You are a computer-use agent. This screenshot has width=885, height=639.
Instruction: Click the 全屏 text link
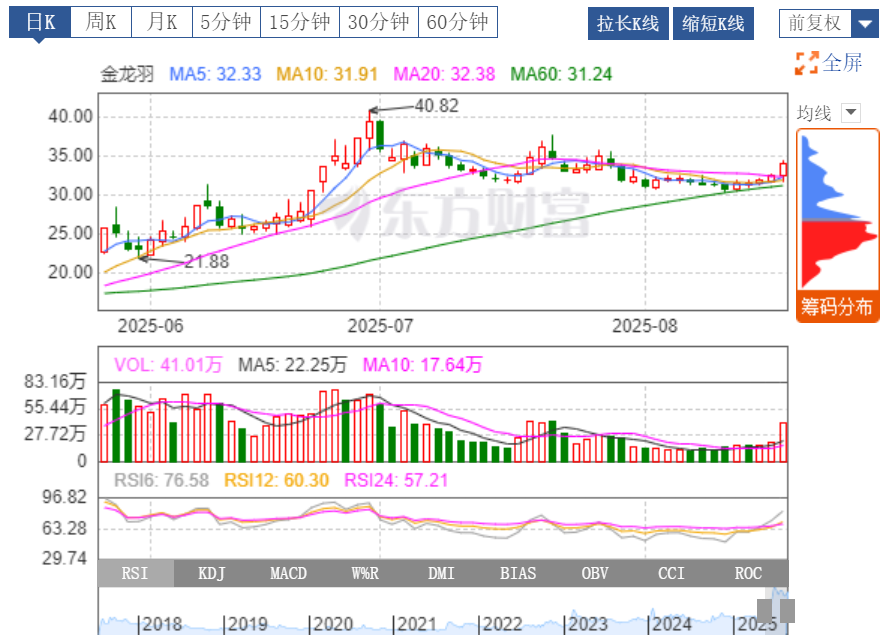[x=842, y=63]
